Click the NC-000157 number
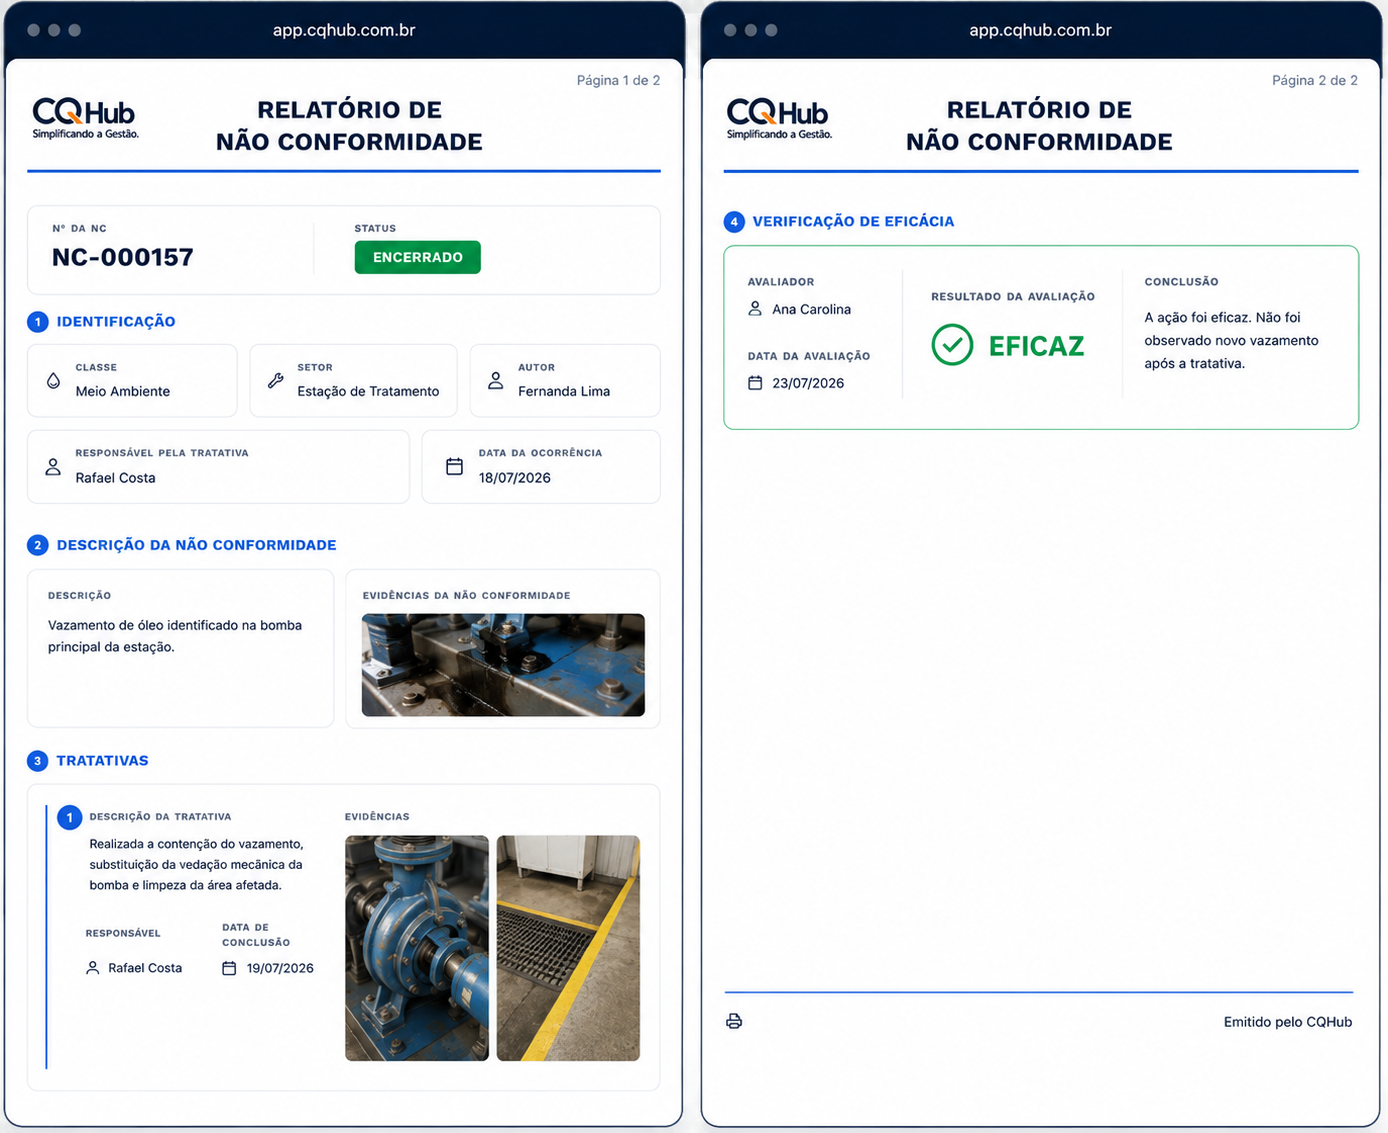 coord(123,257)
